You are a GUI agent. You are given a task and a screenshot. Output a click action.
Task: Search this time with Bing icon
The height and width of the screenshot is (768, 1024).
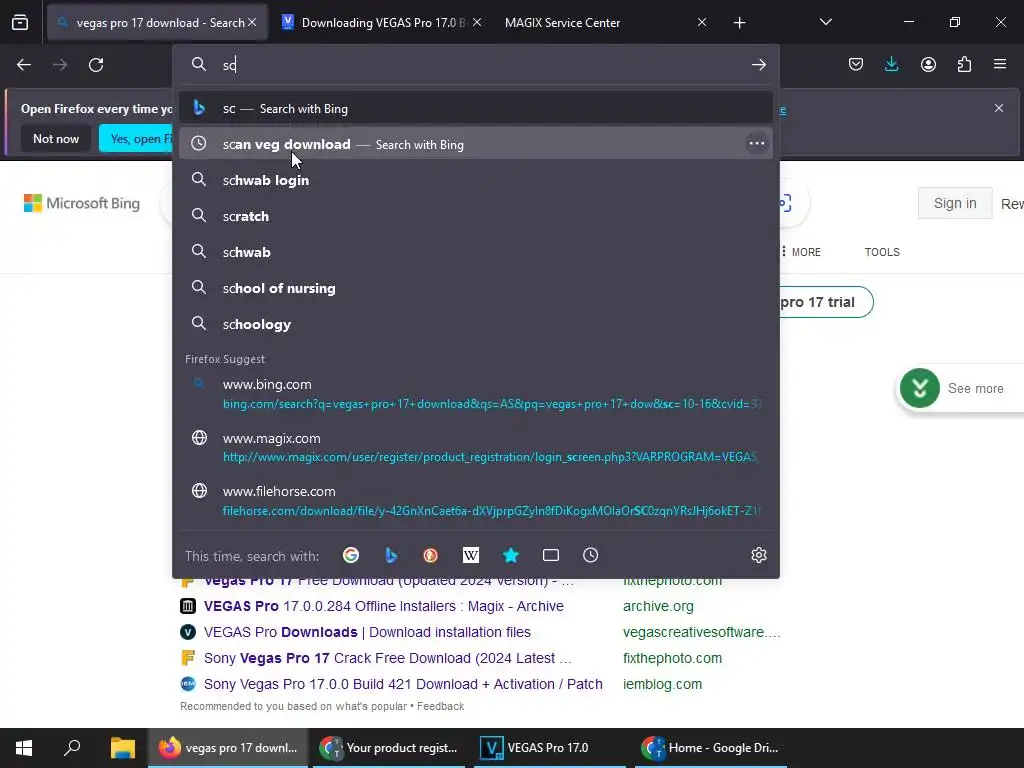click(391, 555)
